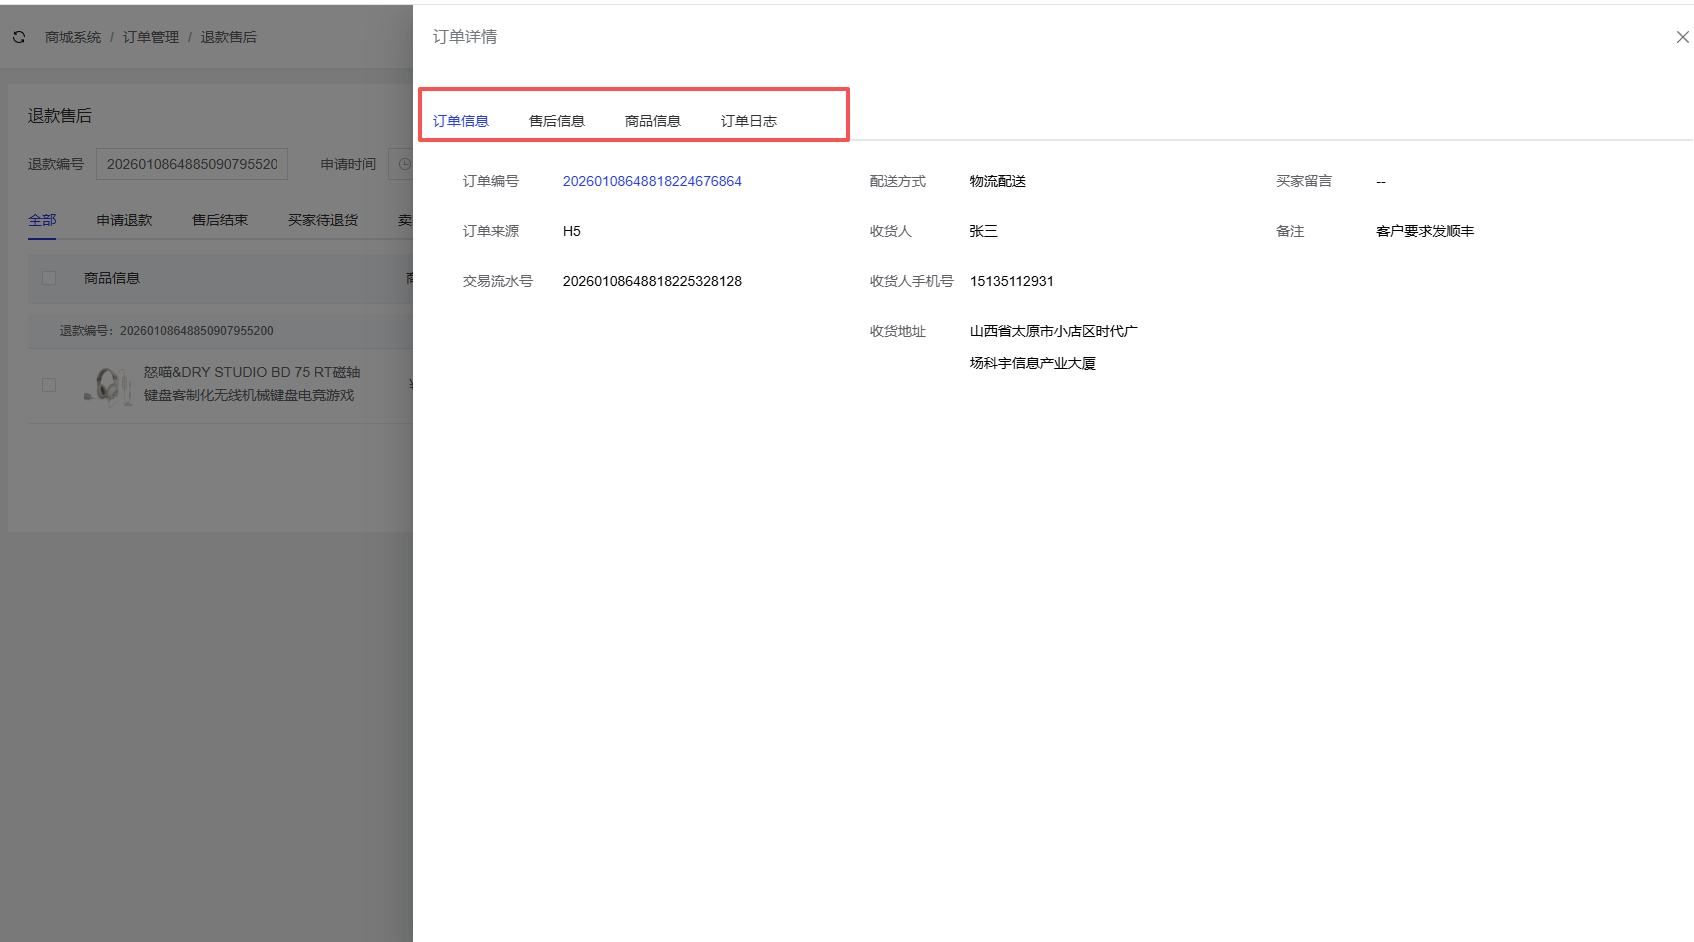Image resolution: width=1694 pixels, height=942 pixels.
Task: Select the 全部 filter tab
Action: pyautogui.click(x=42, y=220)
